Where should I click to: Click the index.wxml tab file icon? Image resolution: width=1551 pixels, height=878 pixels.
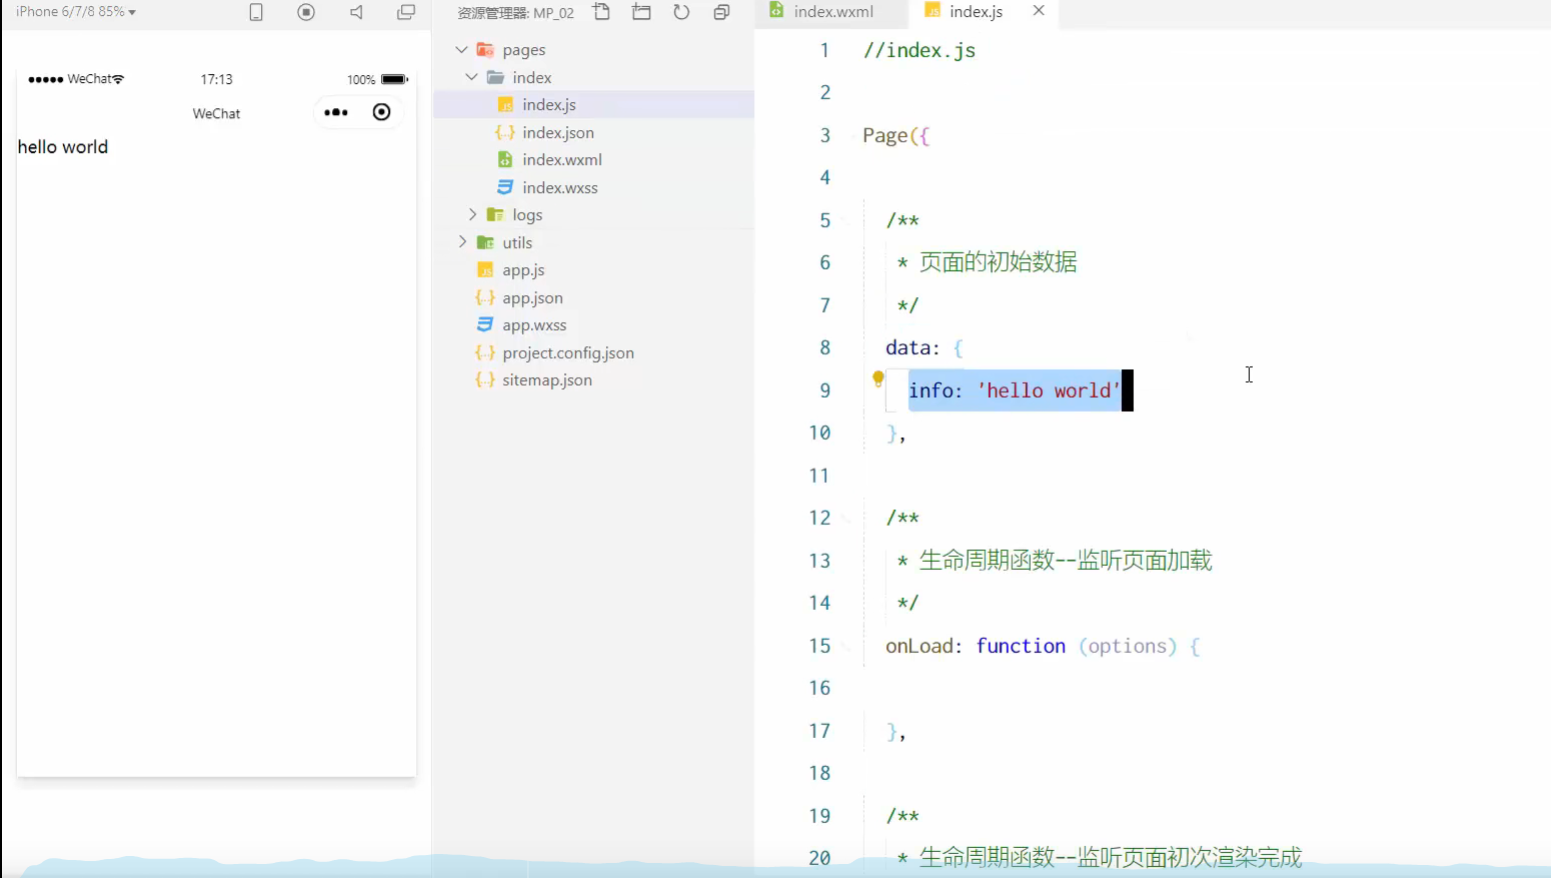pos(776,10)
